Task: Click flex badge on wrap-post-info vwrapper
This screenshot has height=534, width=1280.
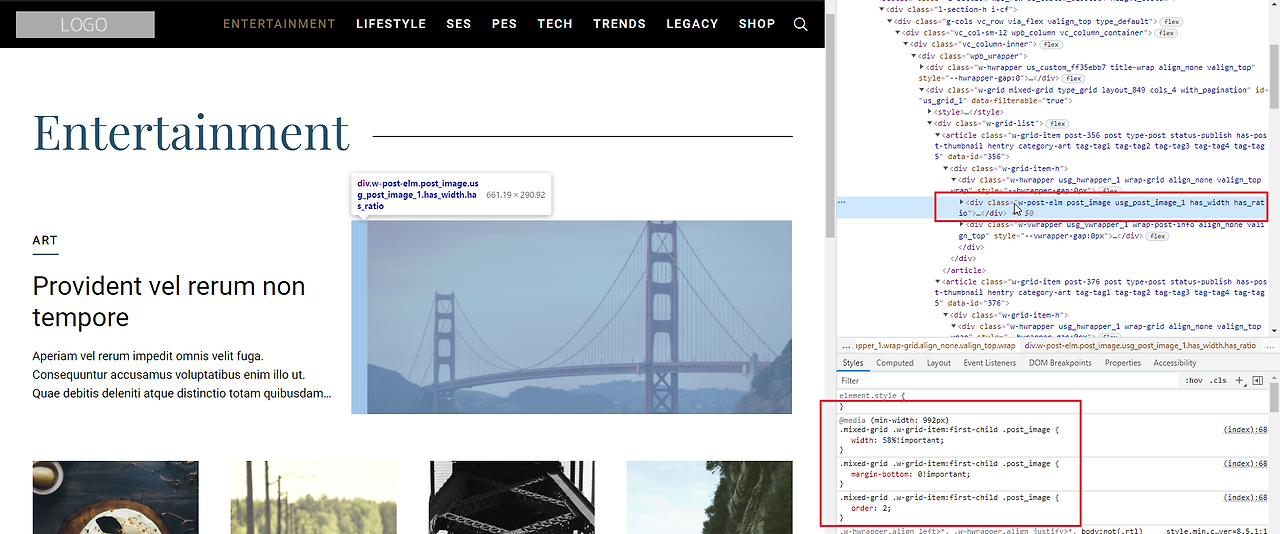Action: tap(1157, 236)
